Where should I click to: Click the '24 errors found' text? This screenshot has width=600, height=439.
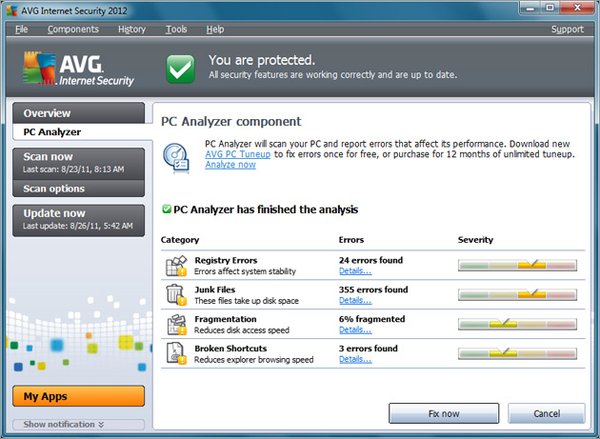point(371,260)
